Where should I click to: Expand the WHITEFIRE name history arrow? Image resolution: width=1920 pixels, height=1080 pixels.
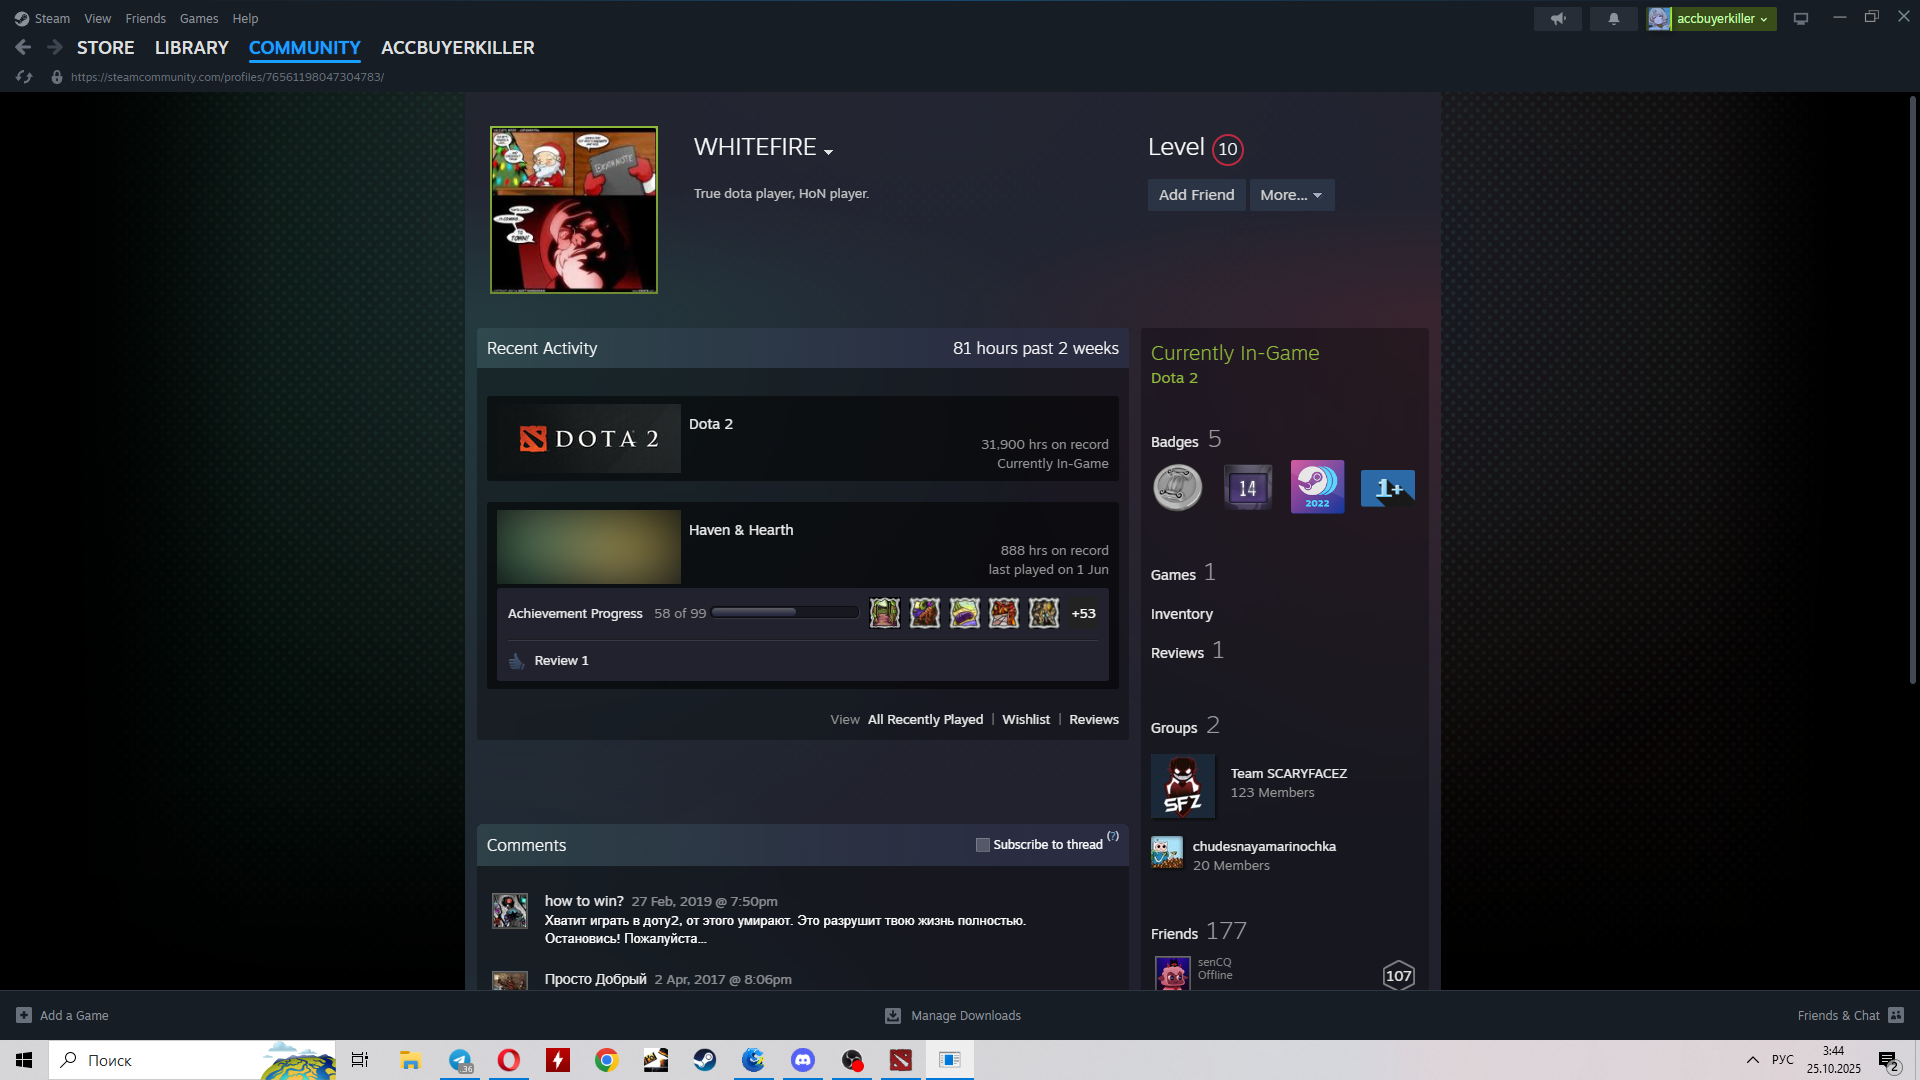point(828,152)
